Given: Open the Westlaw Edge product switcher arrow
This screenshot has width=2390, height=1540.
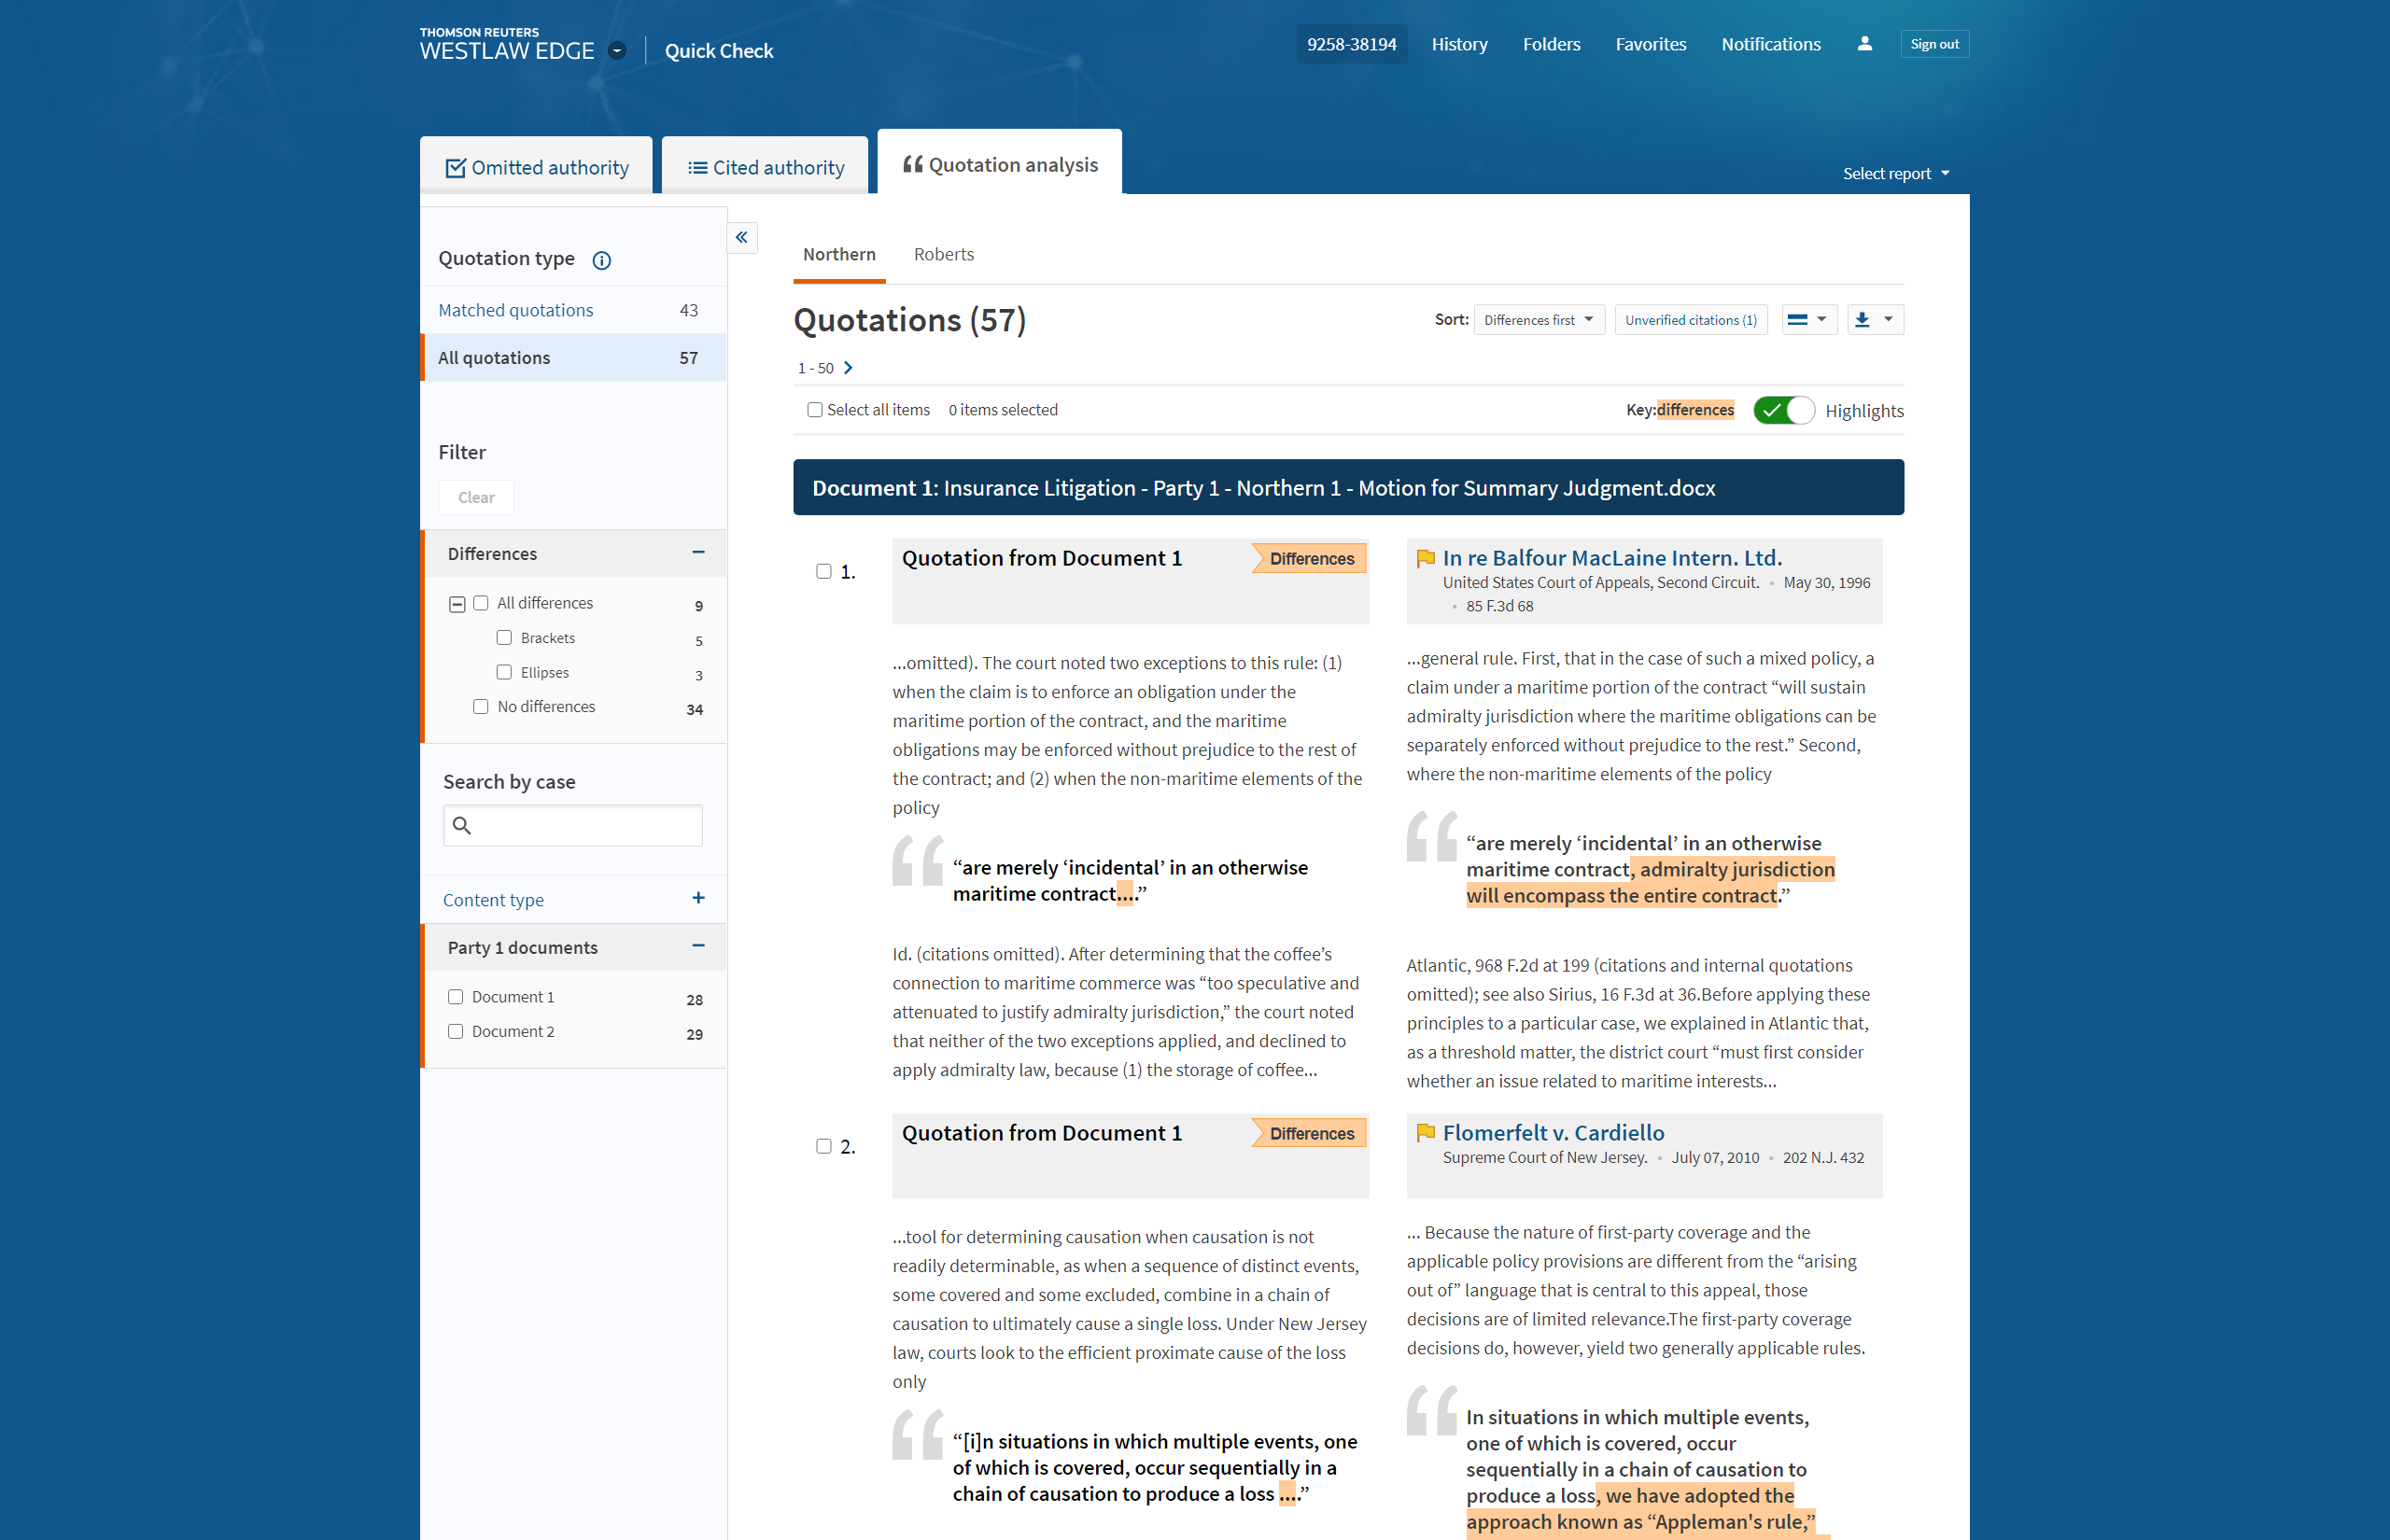Looking at the screenshot, I should pyautogui.click(x=617, y=51).
